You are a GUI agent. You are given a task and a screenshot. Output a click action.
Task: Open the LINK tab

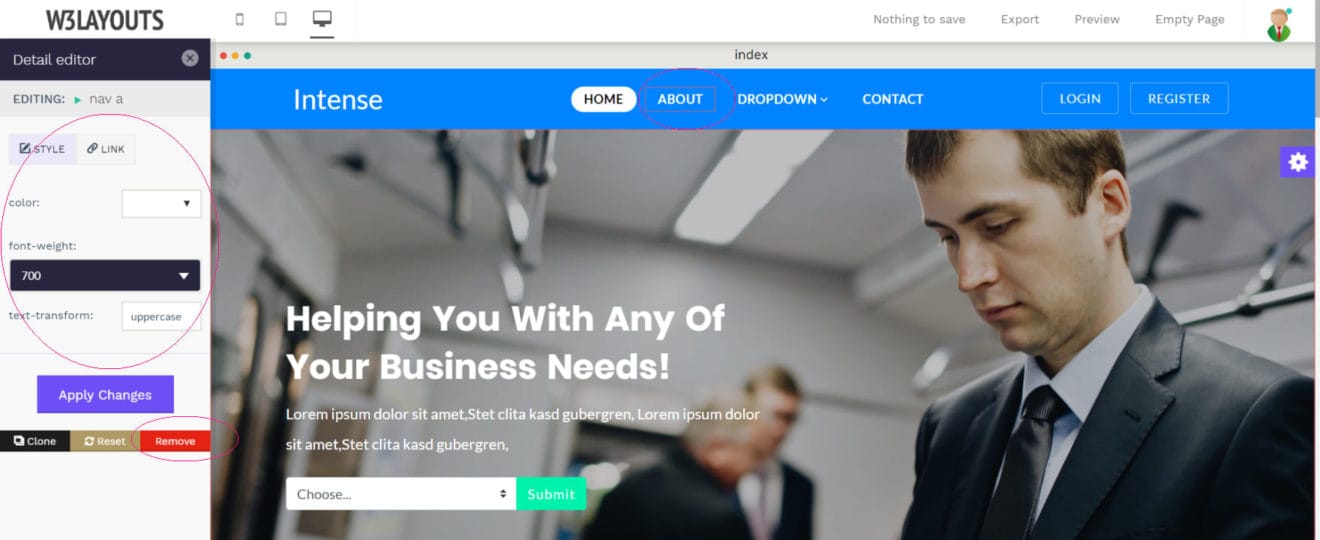pyautogui.click(x=105, y=149)
